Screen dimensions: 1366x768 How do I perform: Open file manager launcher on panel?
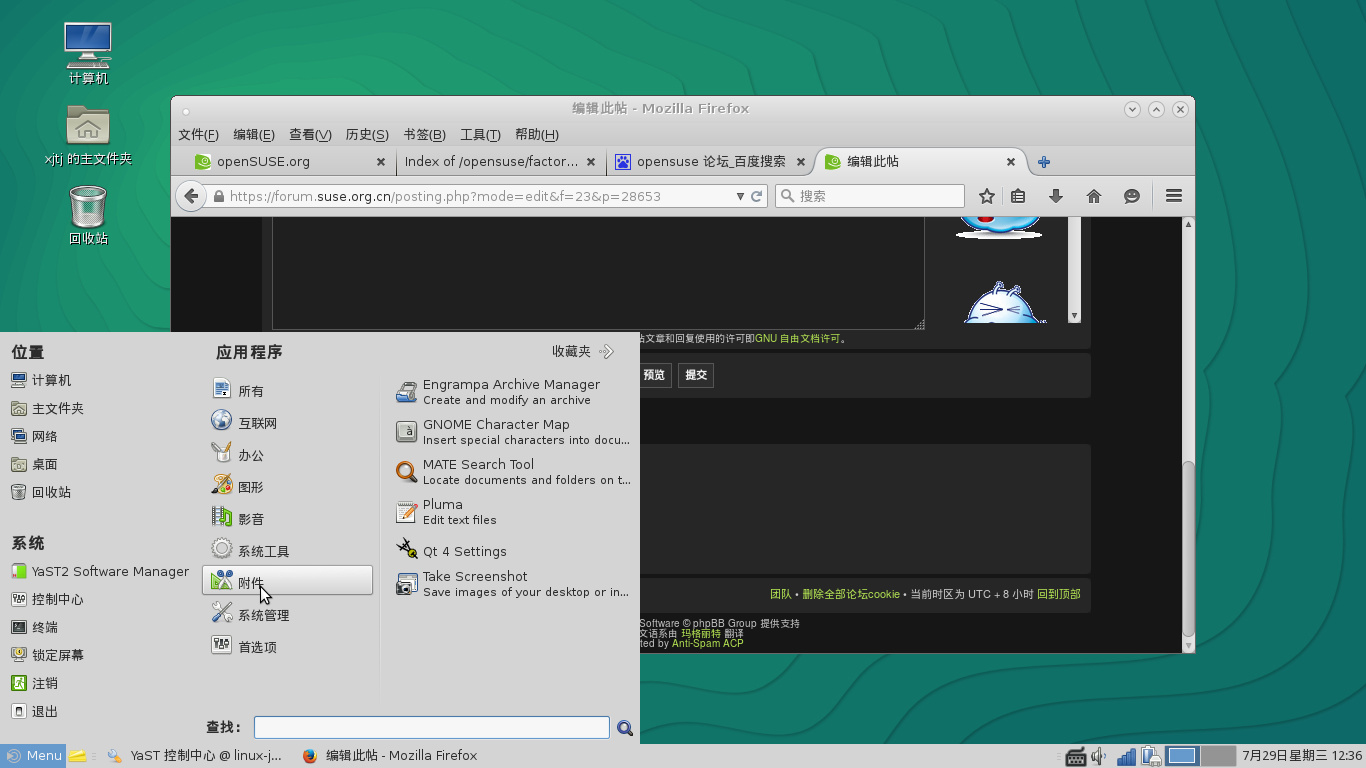77,755
